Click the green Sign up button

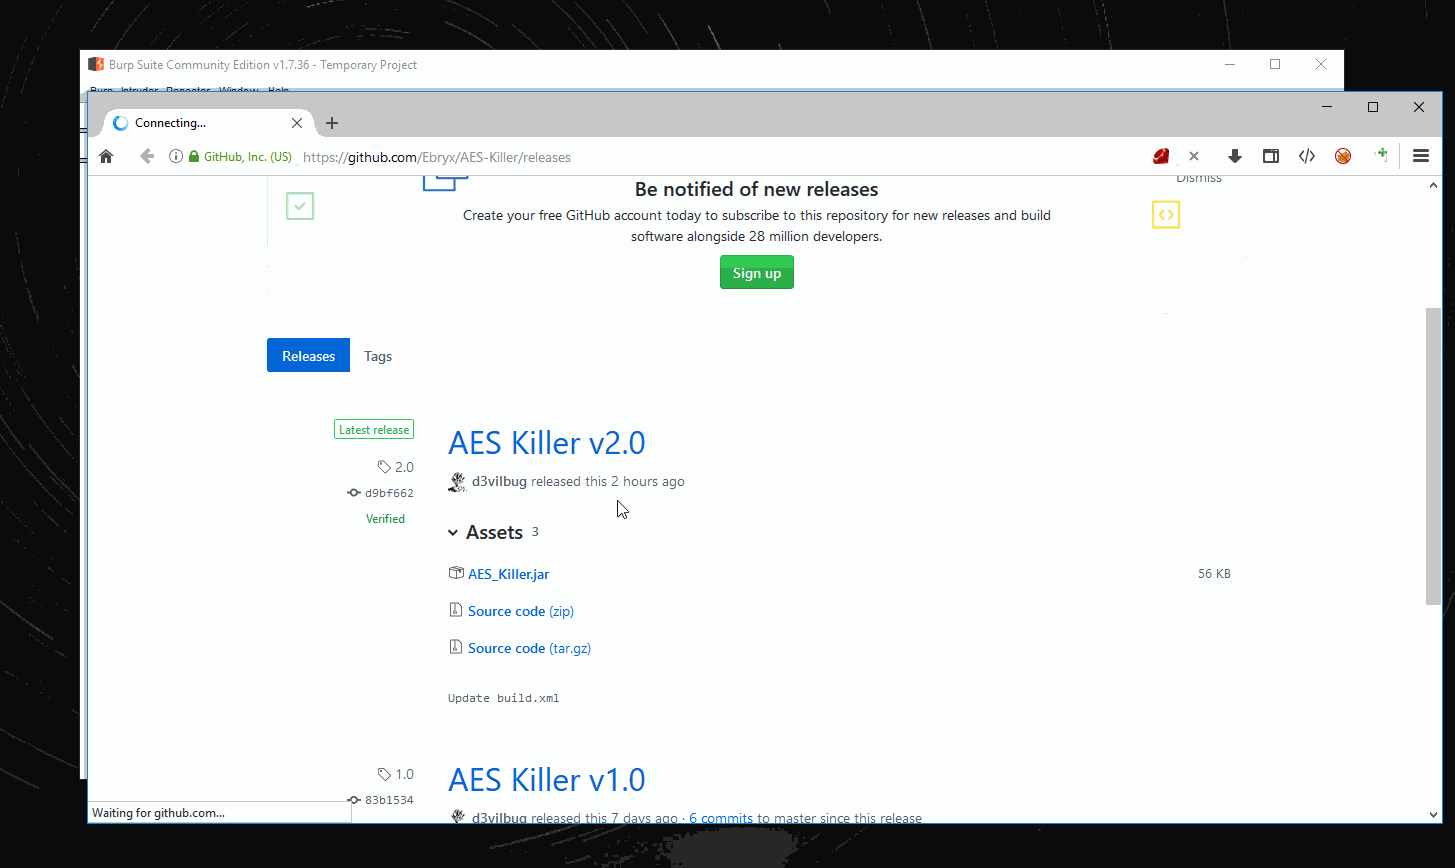point(756,272)
